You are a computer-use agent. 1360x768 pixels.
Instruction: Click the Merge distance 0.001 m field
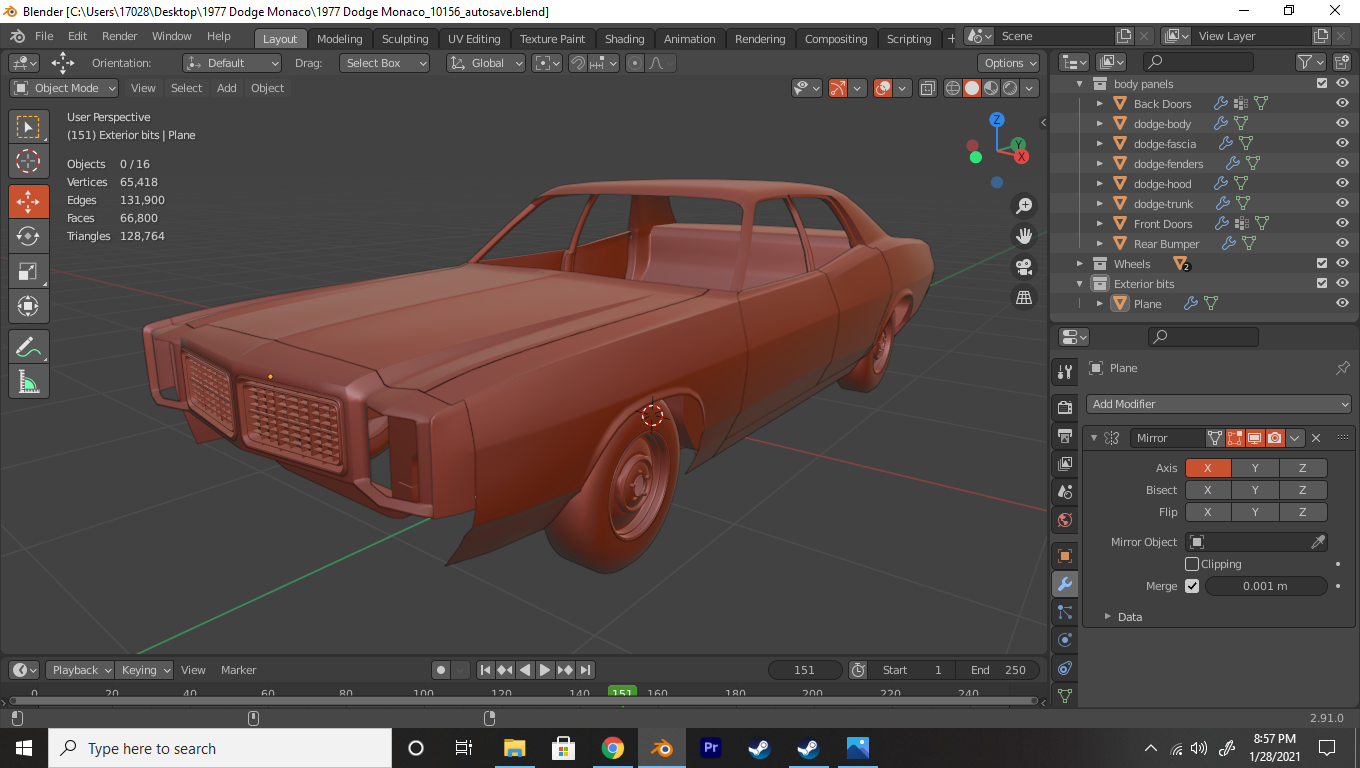(x=1265, y=586)
